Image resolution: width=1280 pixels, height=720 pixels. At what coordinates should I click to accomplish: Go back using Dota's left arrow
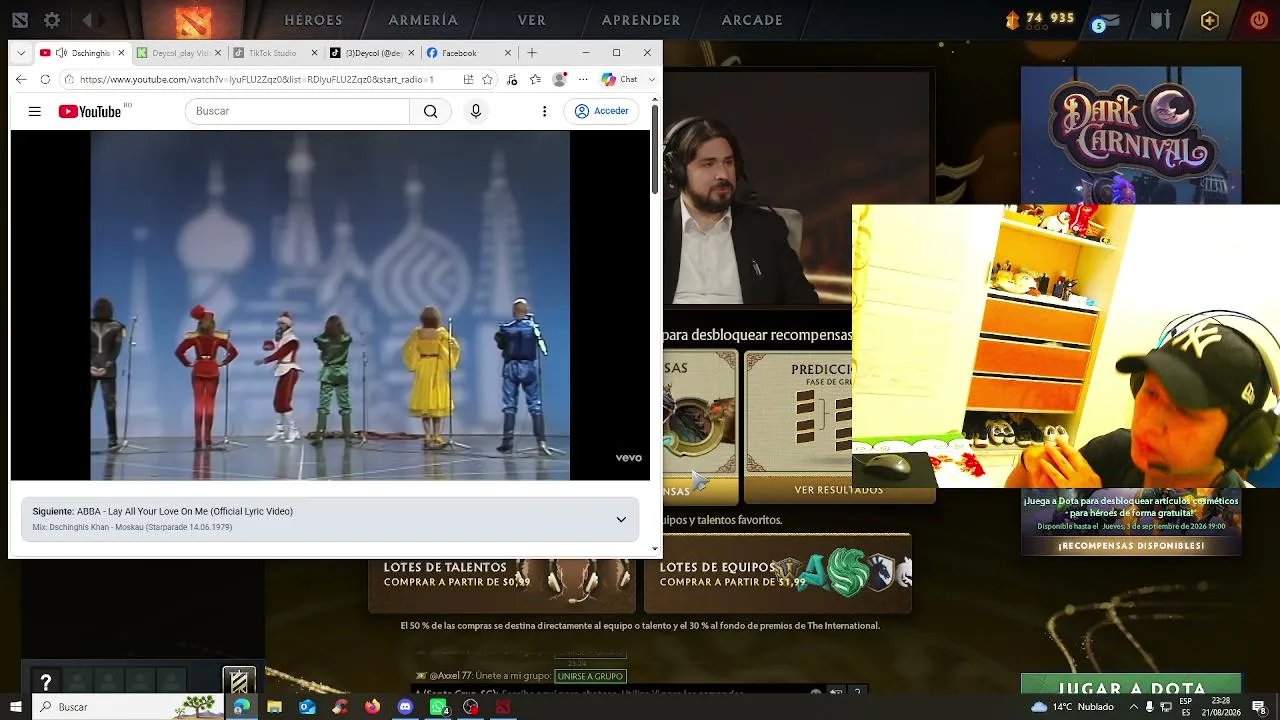88,20
